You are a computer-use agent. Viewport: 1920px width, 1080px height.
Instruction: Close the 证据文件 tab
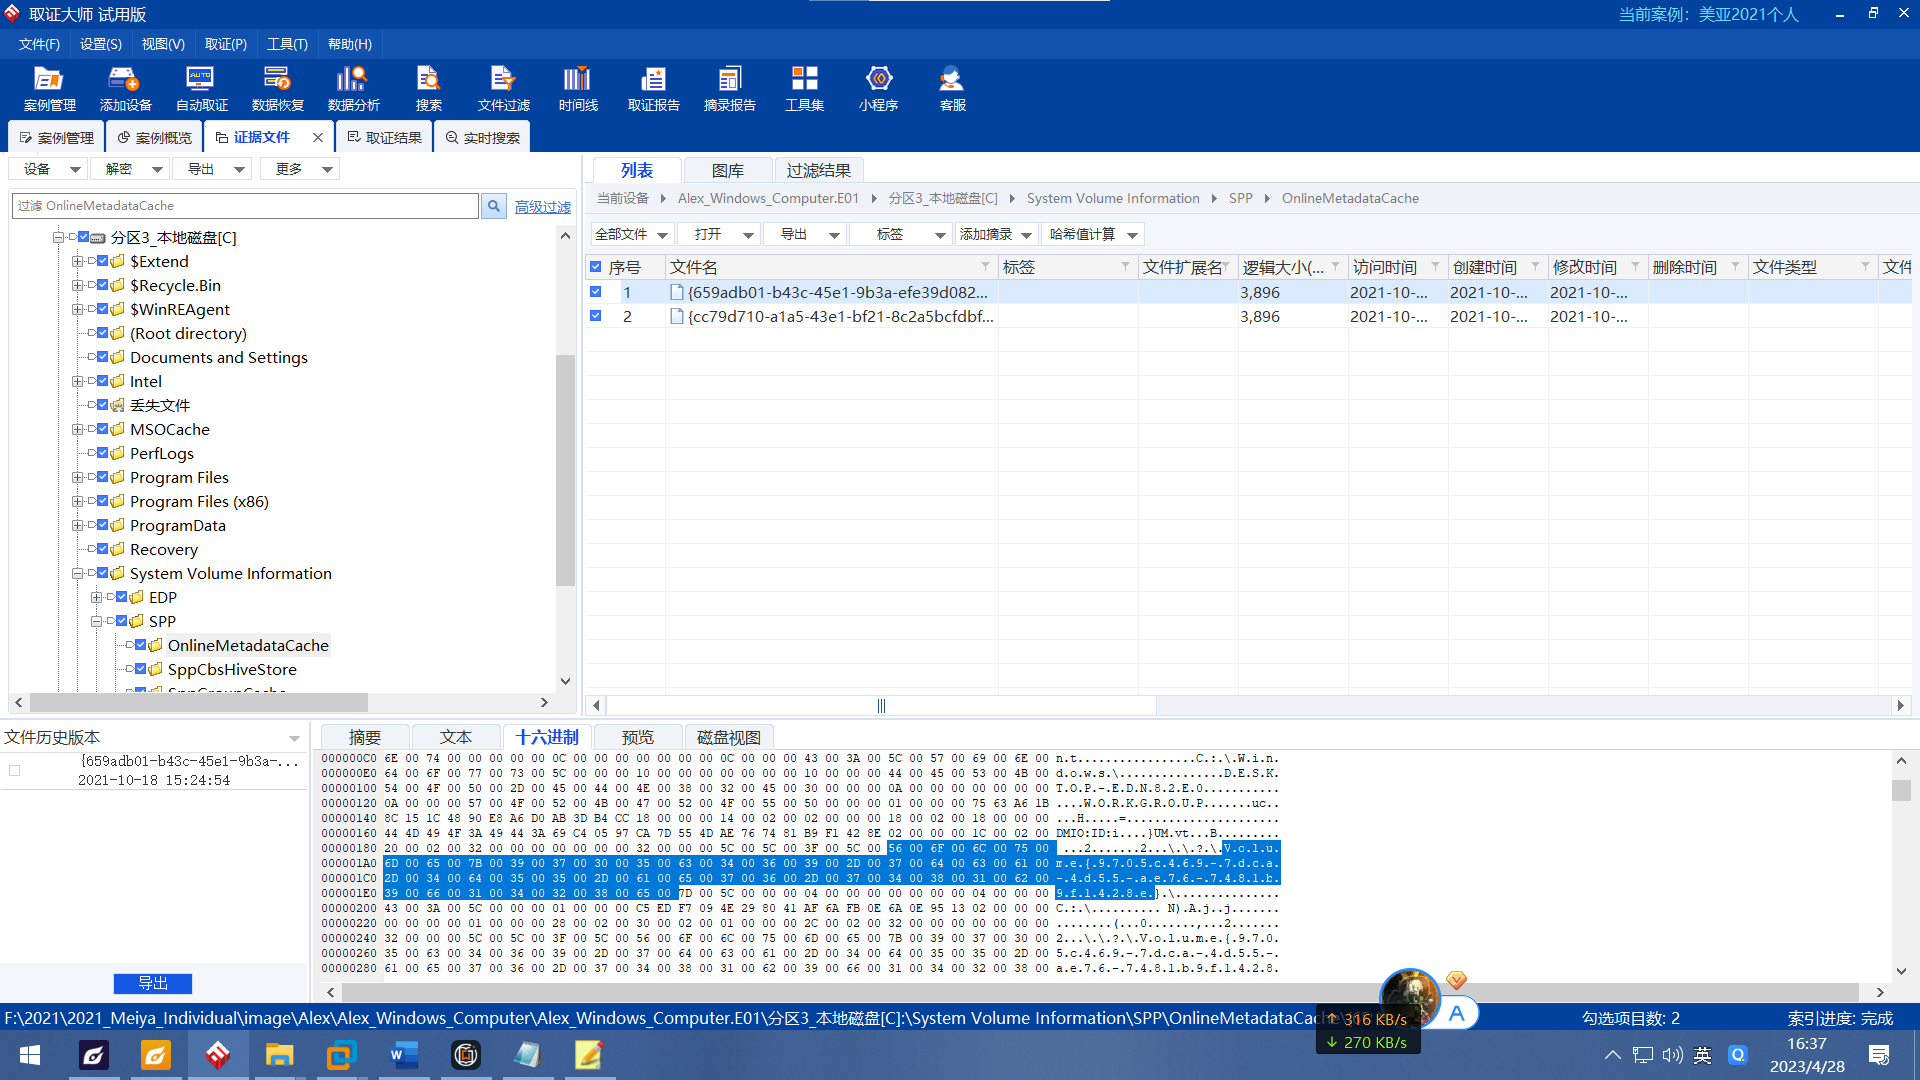tap(318, 138)
